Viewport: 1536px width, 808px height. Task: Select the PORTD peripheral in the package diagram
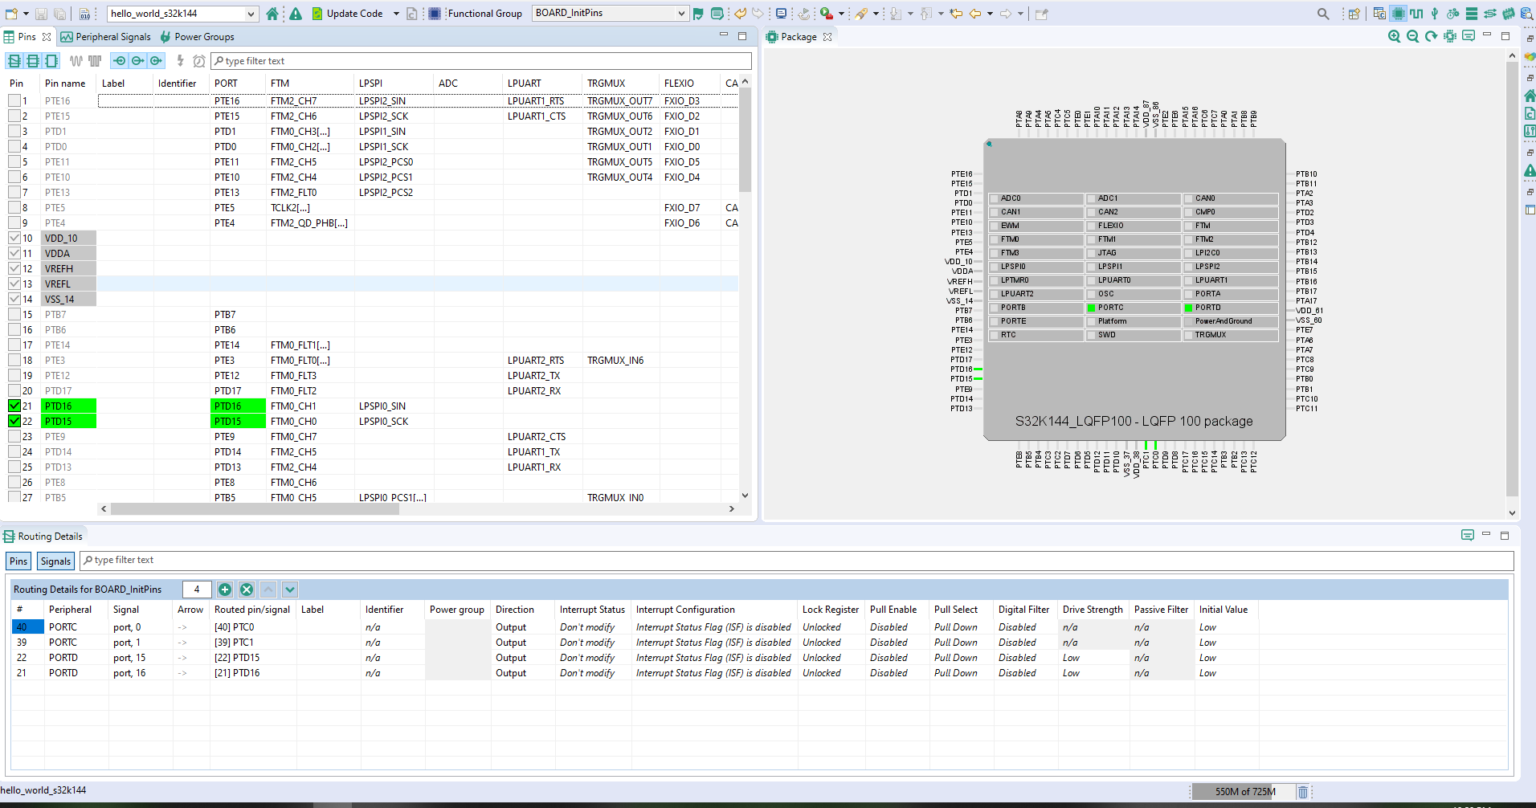[1230, 308]
